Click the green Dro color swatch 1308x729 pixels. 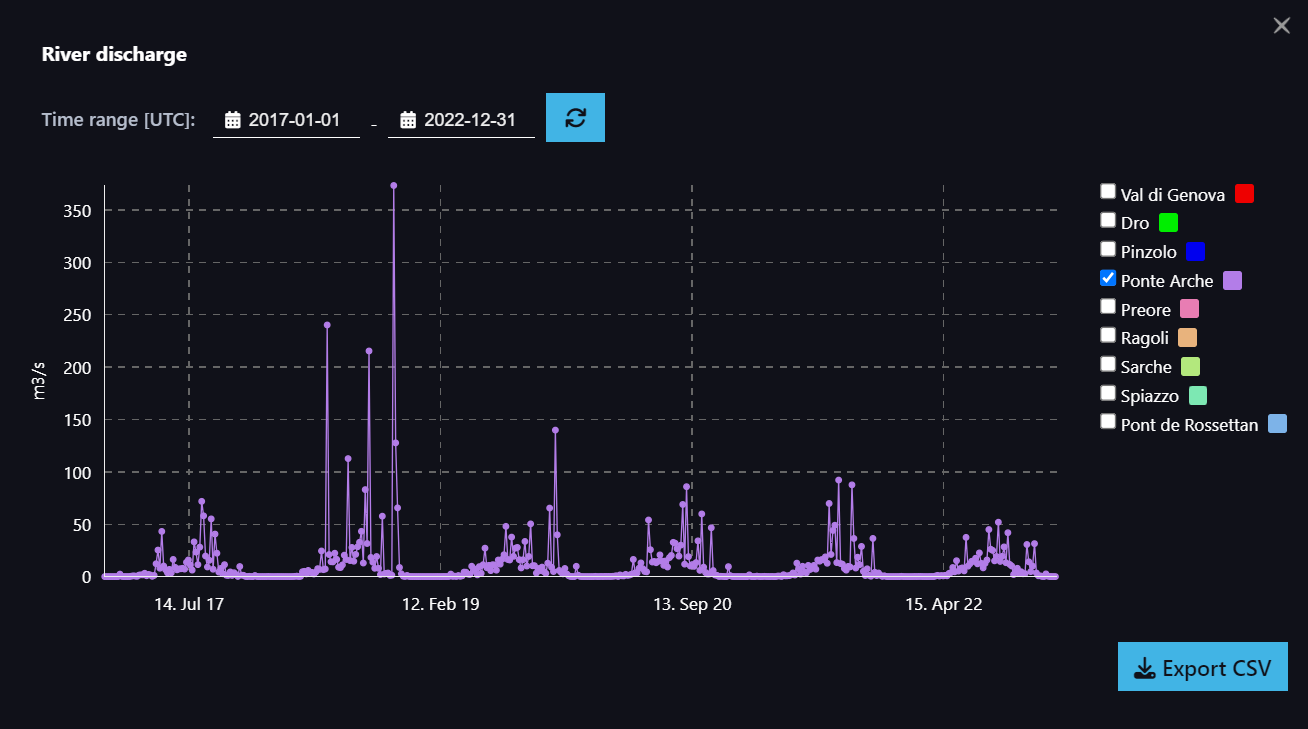click(1168, 223)
